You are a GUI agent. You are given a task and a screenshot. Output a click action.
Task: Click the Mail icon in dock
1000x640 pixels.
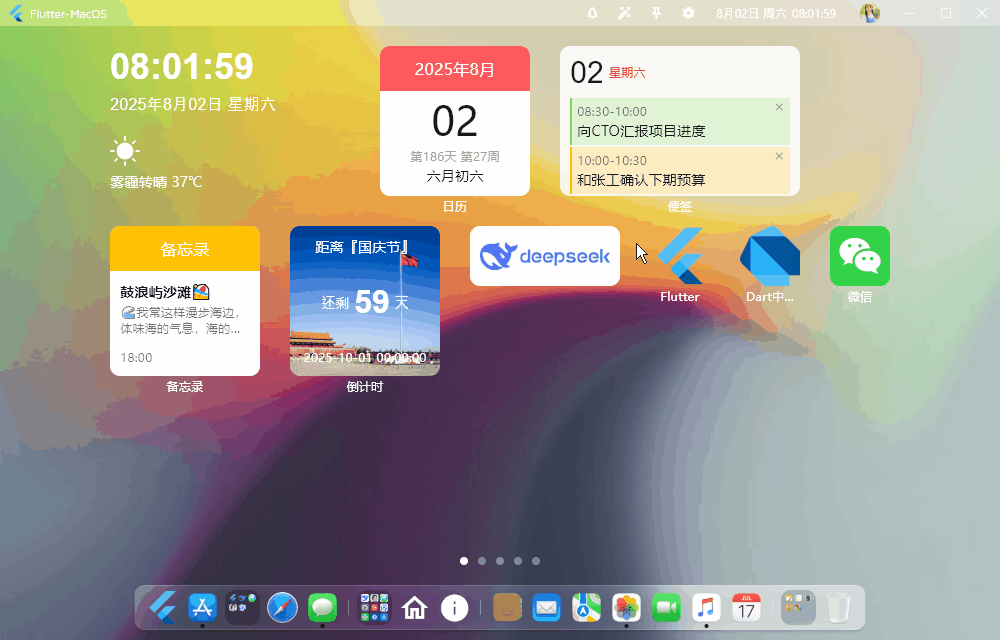click(546, 607)
